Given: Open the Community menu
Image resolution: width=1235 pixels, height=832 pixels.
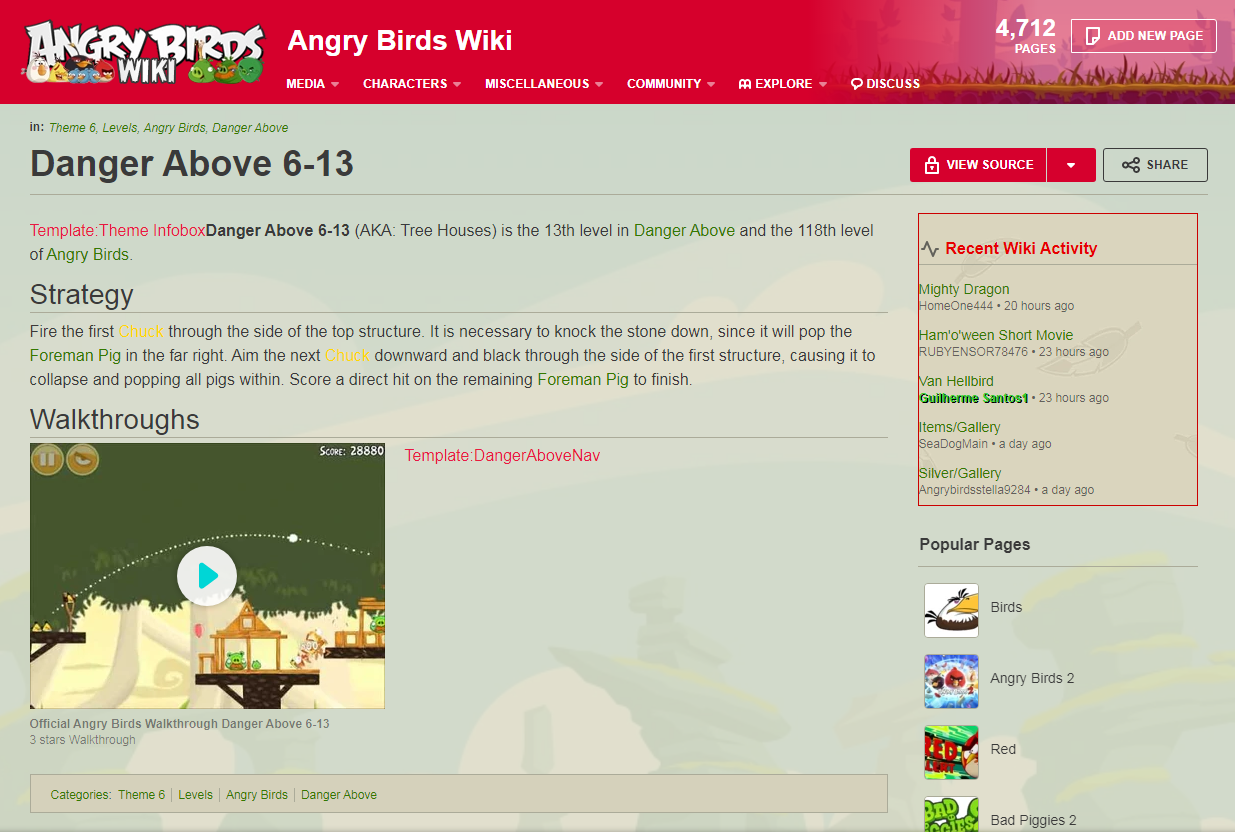Looking at the screenshot, I should (670, 84).
